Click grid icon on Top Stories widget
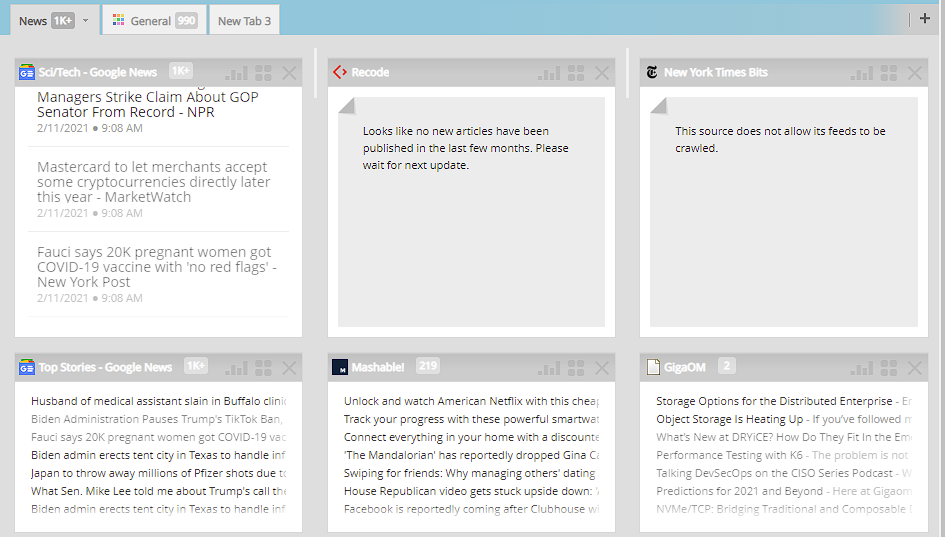This screenshot has width=945, height=537. tap(263, 368)
